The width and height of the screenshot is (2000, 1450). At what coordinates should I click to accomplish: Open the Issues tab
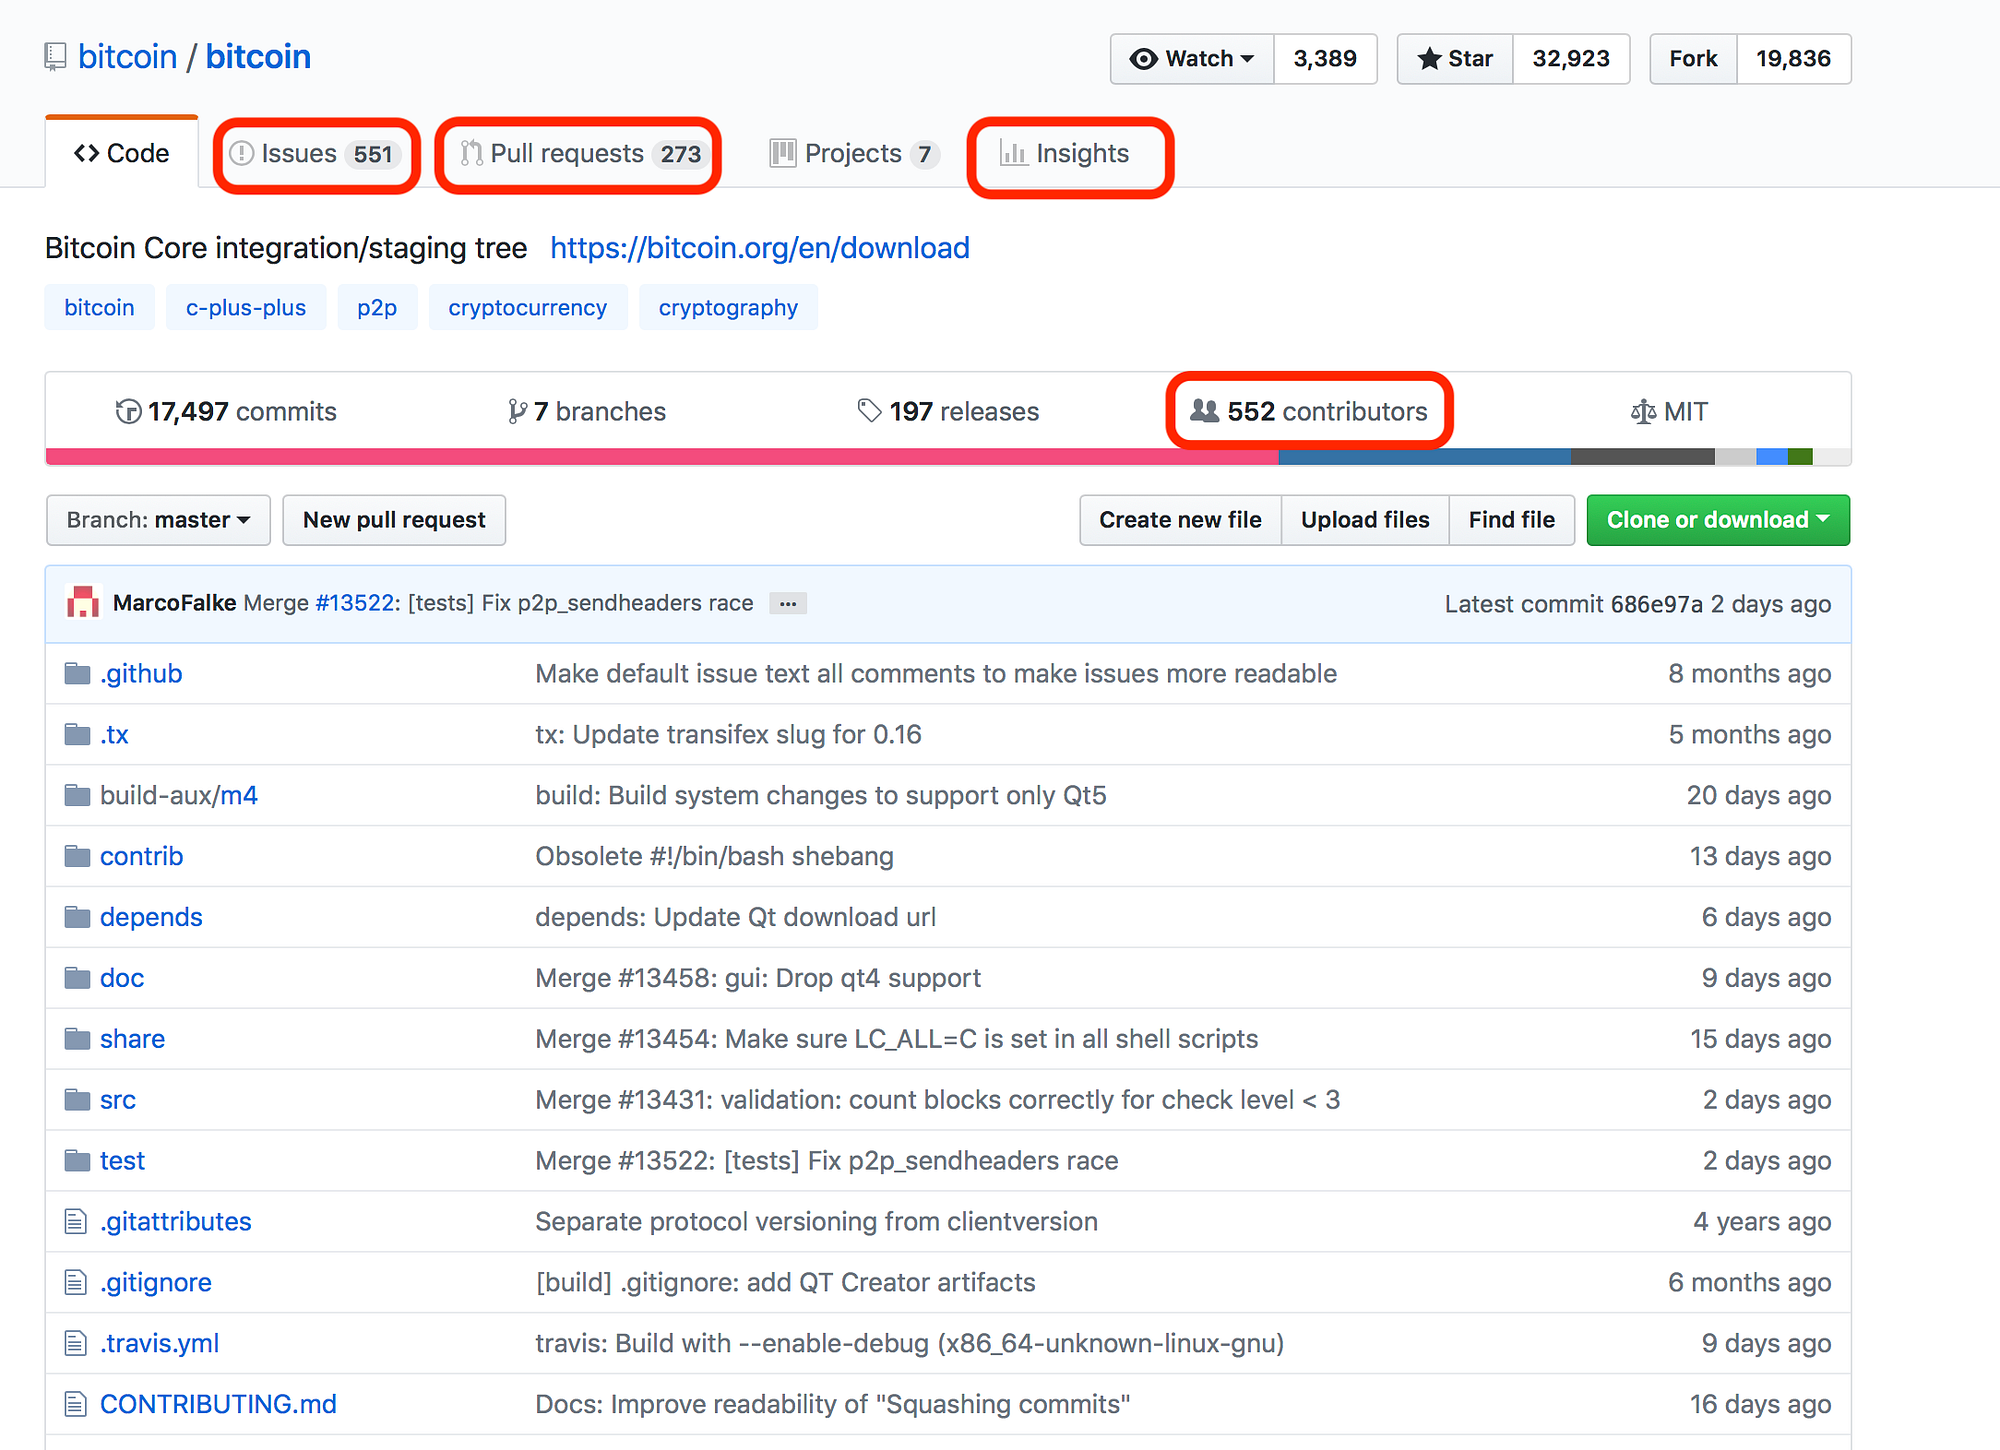coord(316,154)
